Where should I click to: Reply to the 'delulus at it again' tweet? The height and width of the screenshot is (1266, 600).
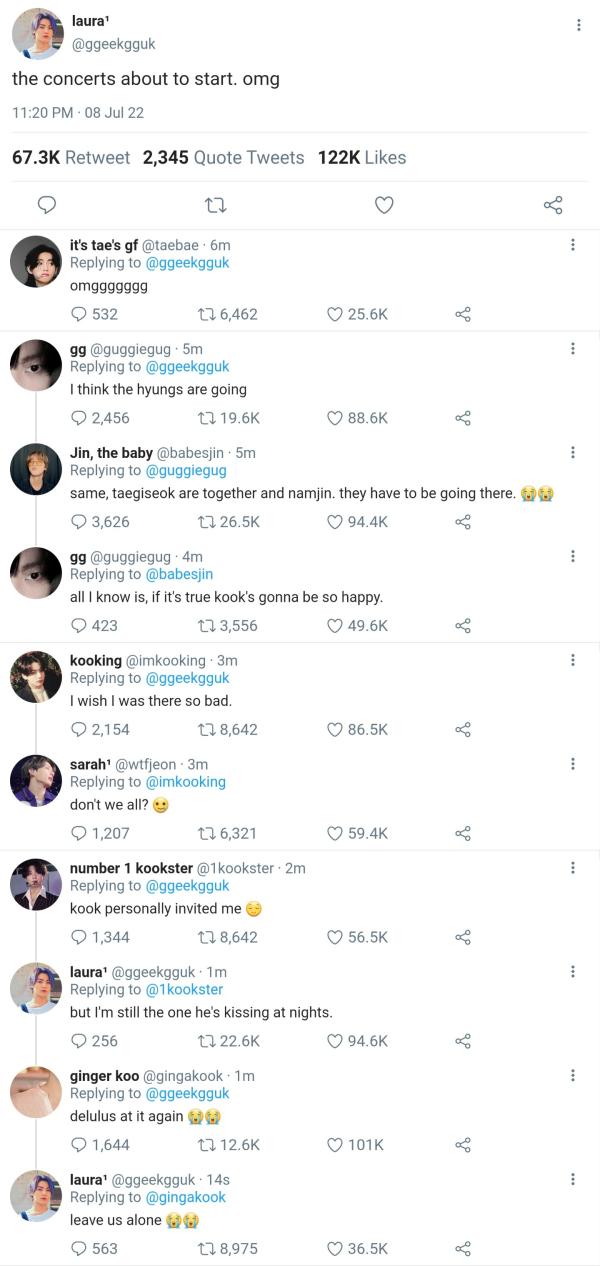point(80,1145)
